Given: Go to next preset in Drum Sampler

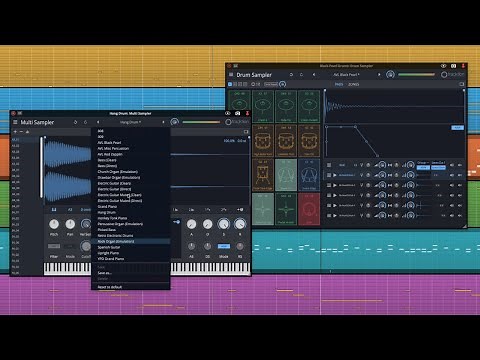Looking at the screenshot, I should click(379, 75).
